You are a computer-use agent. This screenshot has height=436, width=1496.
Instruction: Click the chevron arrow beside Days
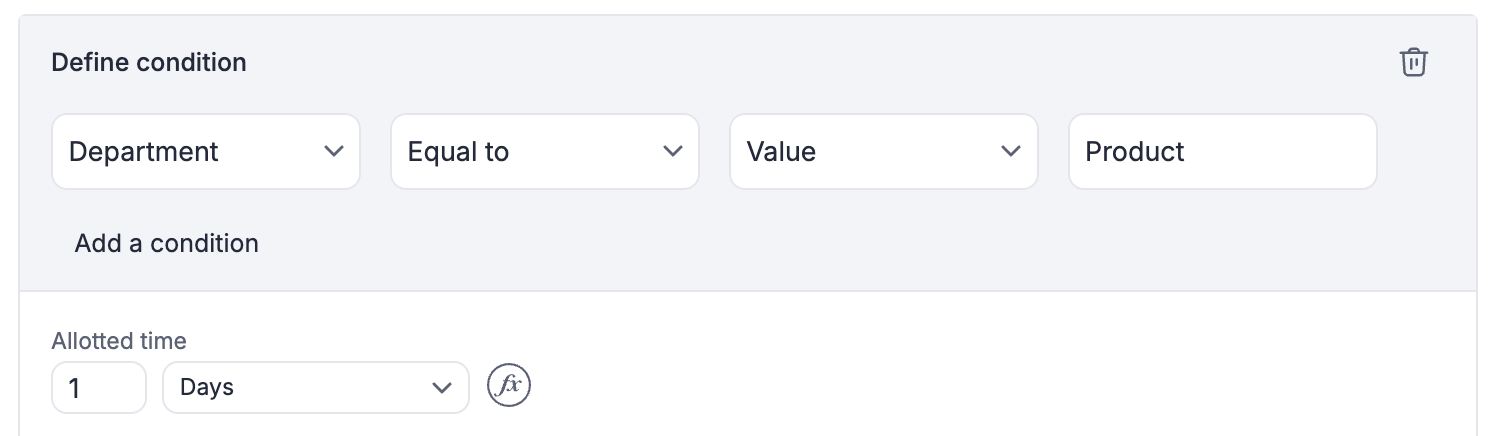tap(441, 387)
